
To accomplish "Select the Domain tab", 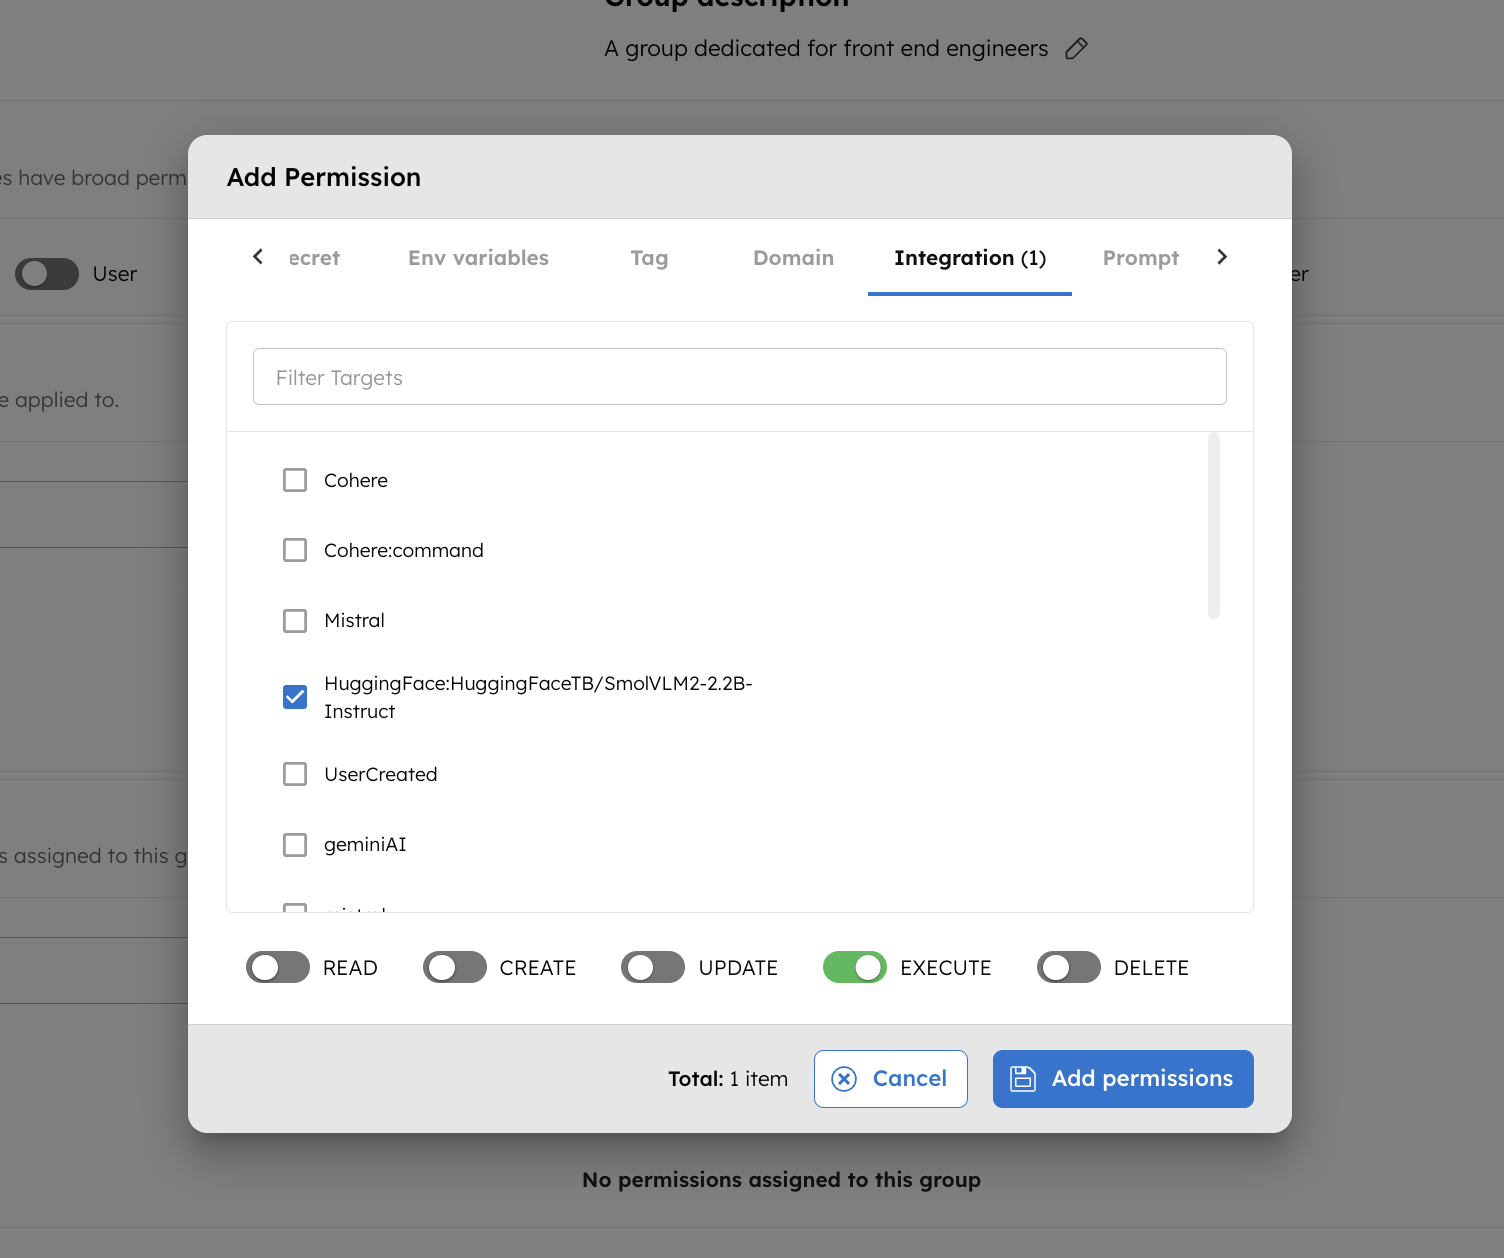I will pos(793,258).
